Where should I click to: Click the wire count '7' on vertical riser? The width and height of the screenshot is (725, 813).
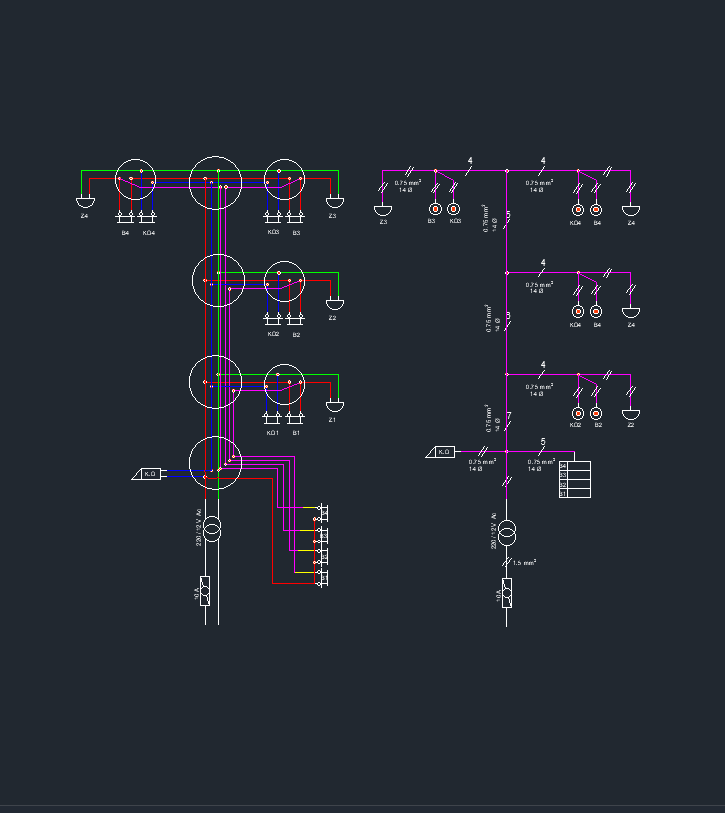coord(509,416)
